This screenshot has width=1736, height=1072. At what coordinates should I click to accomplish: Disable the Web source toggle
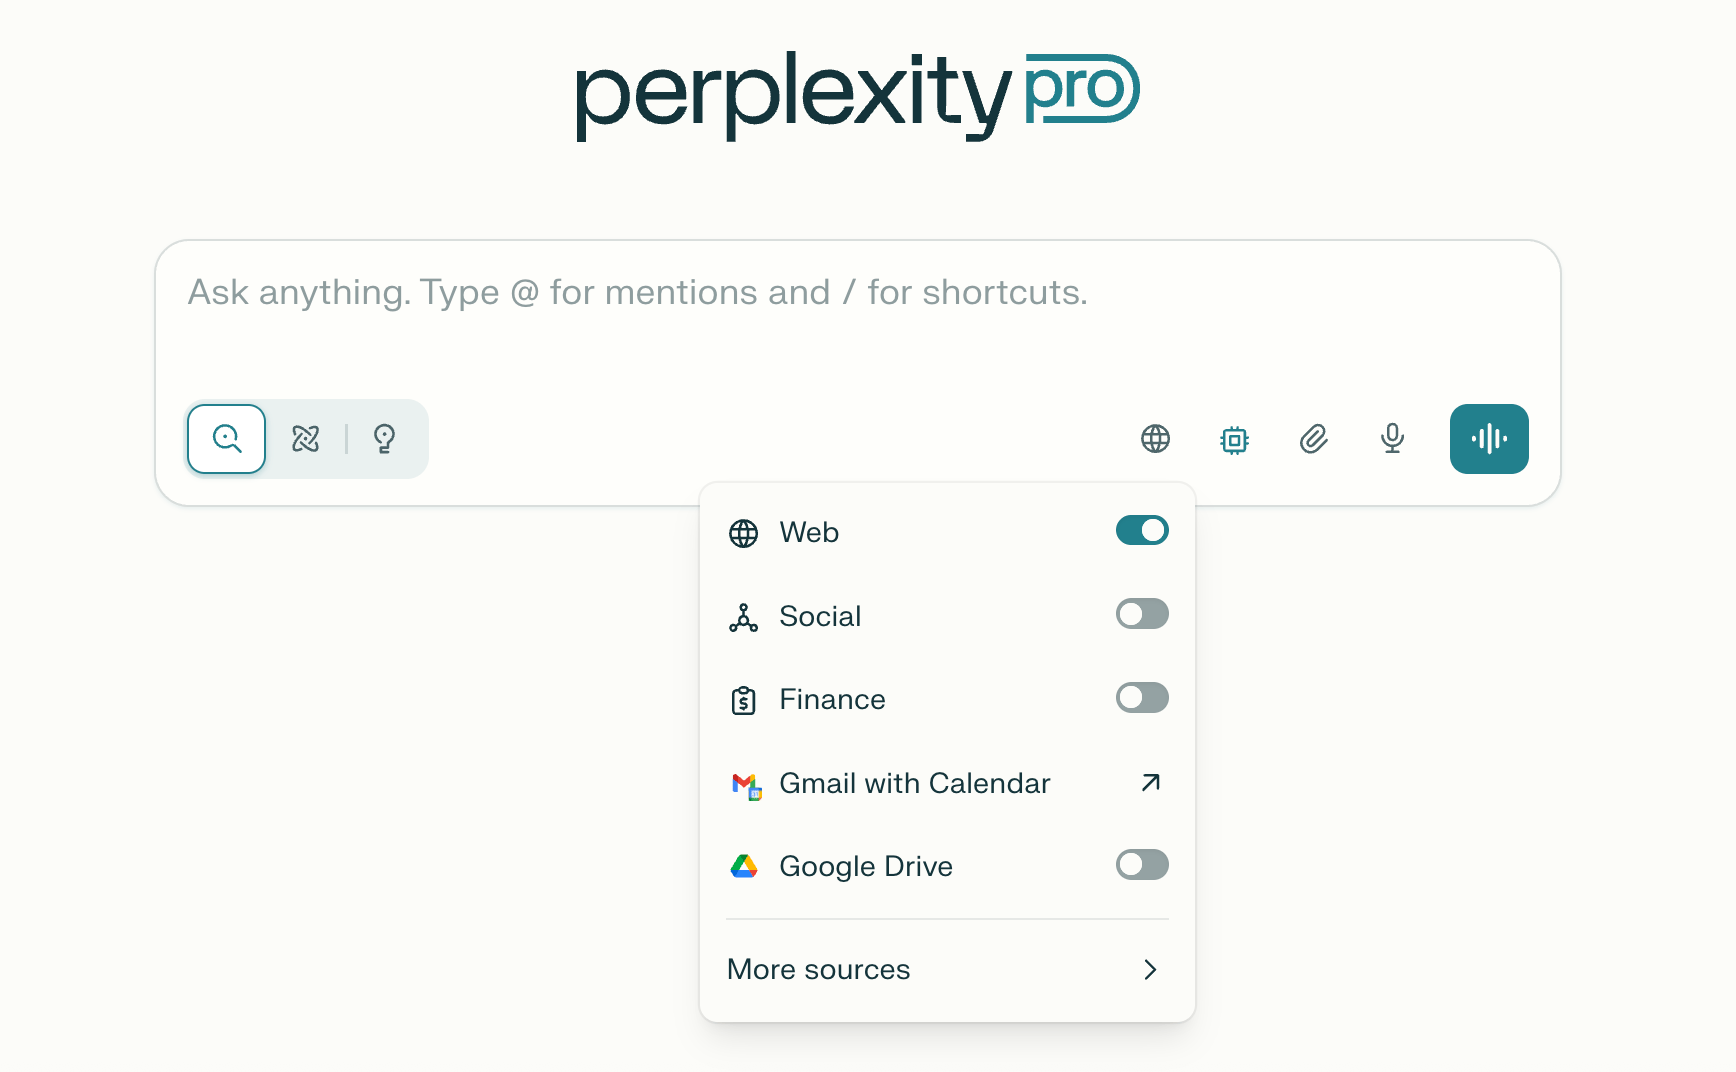click(x=1142, y=530)
